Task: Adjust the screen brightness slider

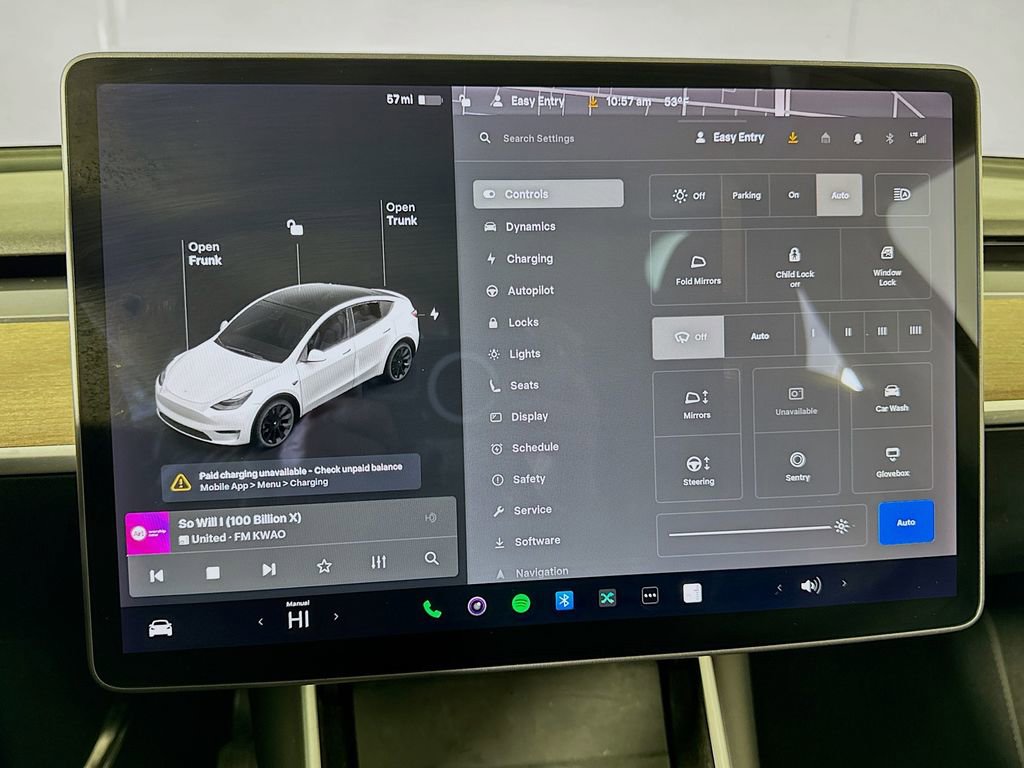Action: (x=760, y=527)
